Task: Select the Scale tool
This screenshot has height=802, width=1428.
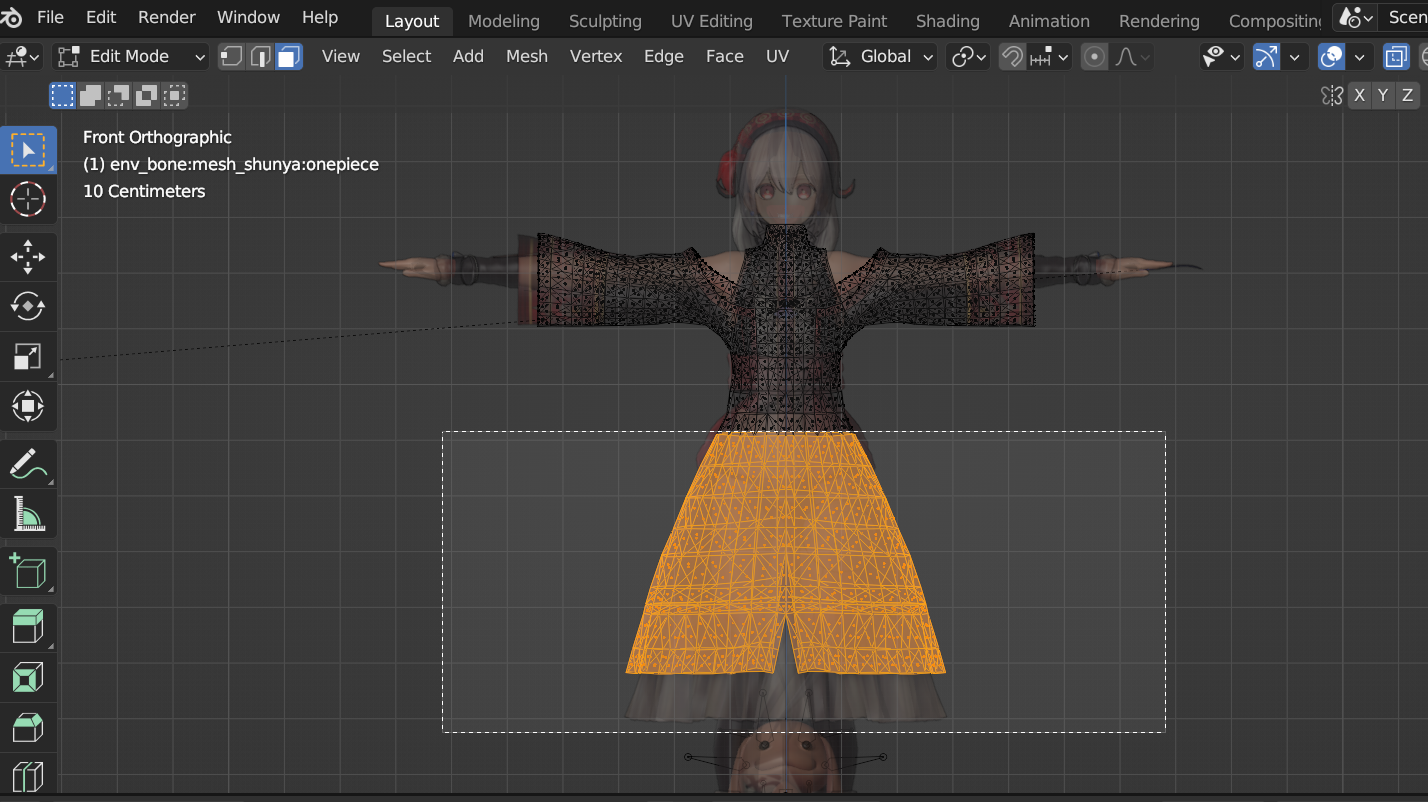Action: click(x=28, y=356)
